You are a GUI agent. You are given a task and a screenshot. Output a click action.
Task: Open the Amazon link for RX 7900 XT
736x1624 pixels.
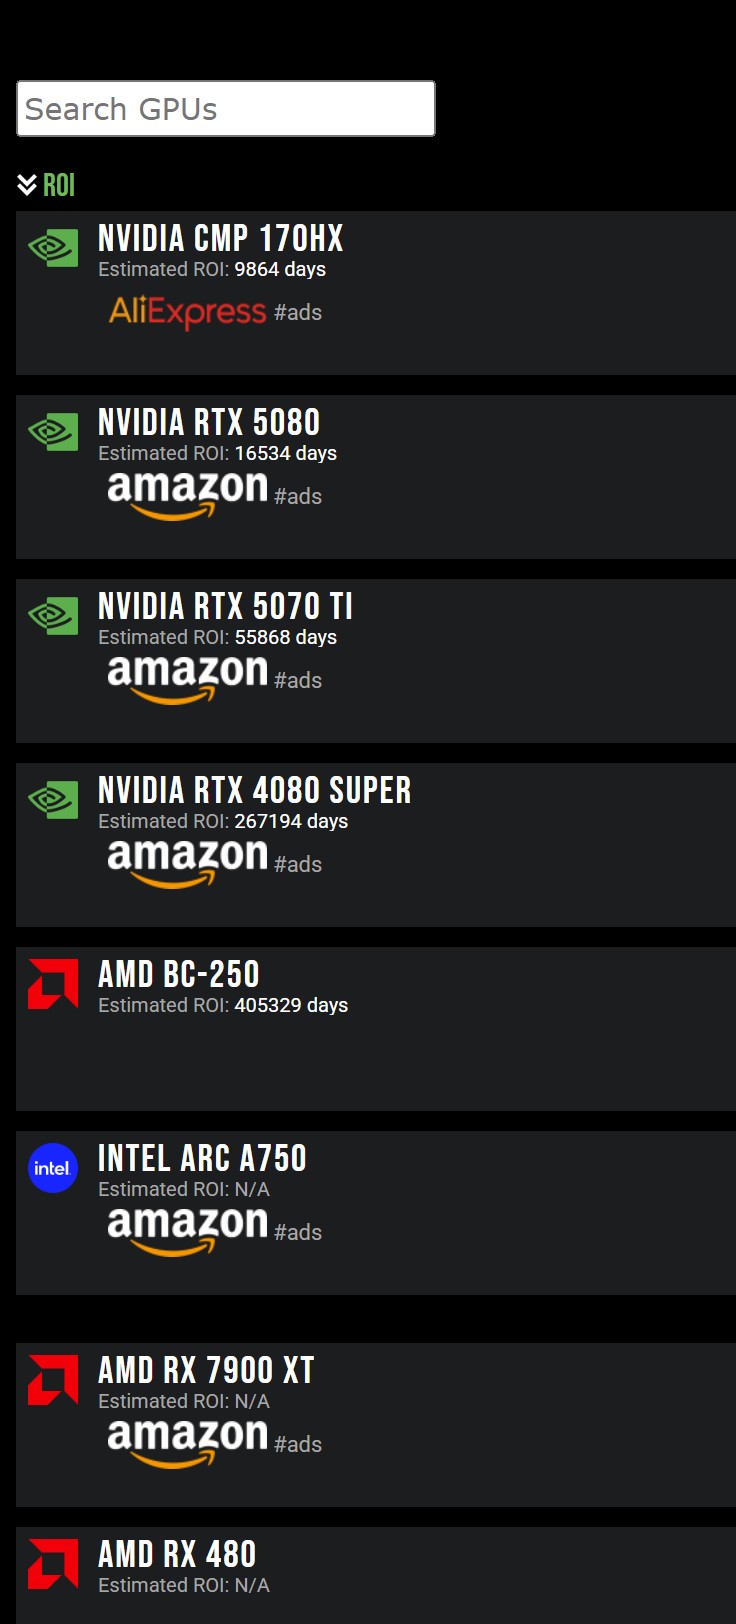187,1443
